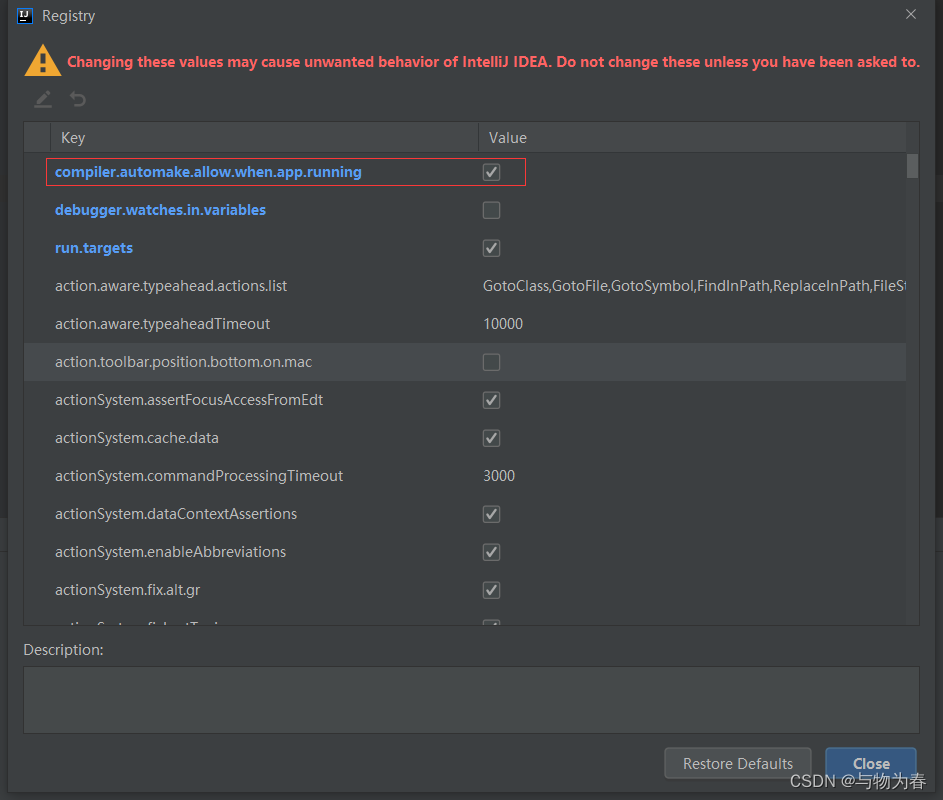Disable actionSystem.enableAbbreviations

(491, 551)
